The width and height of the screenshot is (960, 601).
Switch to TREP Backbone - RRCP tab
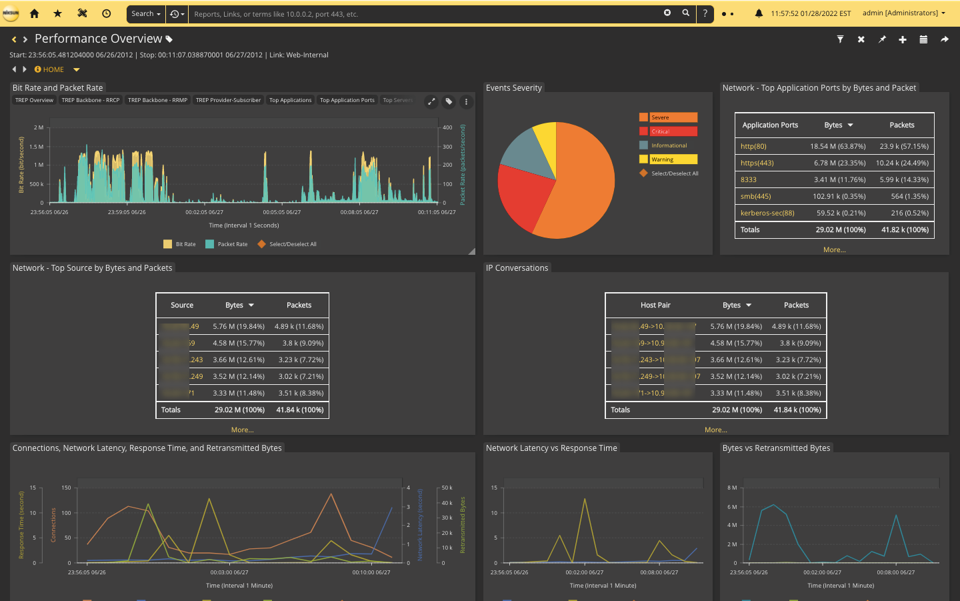click(x=90, y=100)
